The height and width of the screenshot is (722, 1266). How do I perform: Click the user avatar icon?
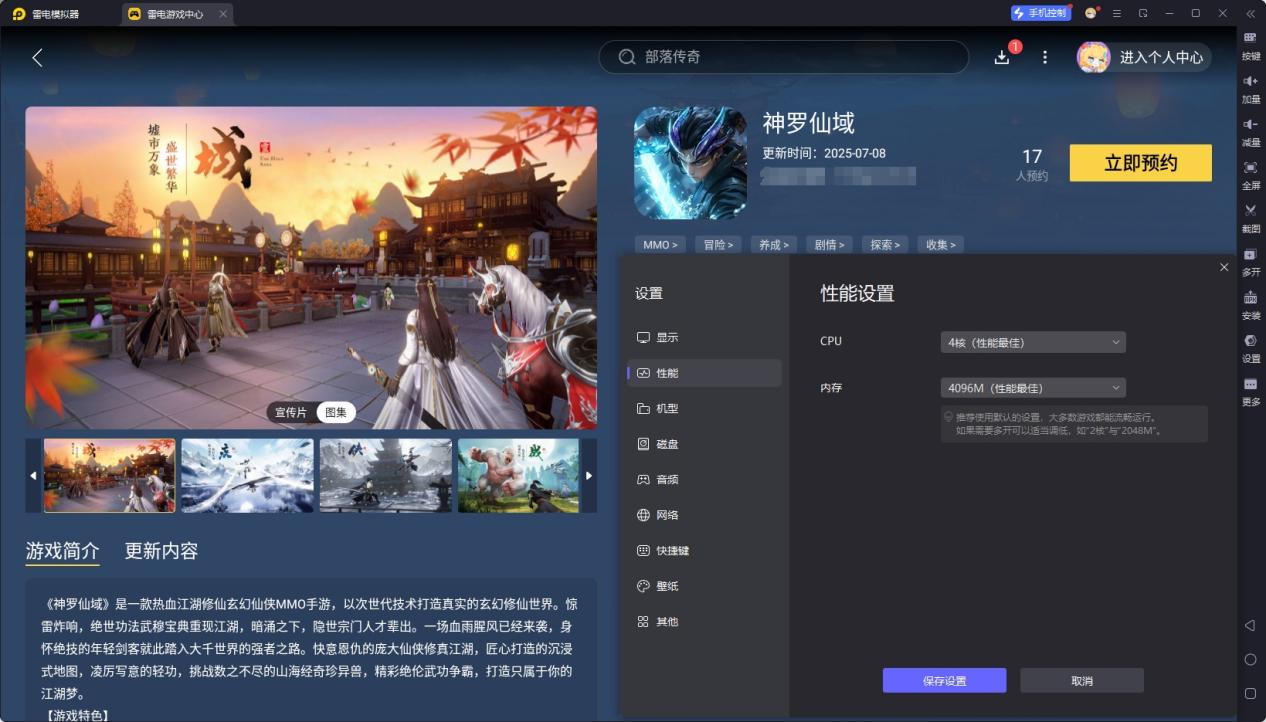click(1093, 57)
